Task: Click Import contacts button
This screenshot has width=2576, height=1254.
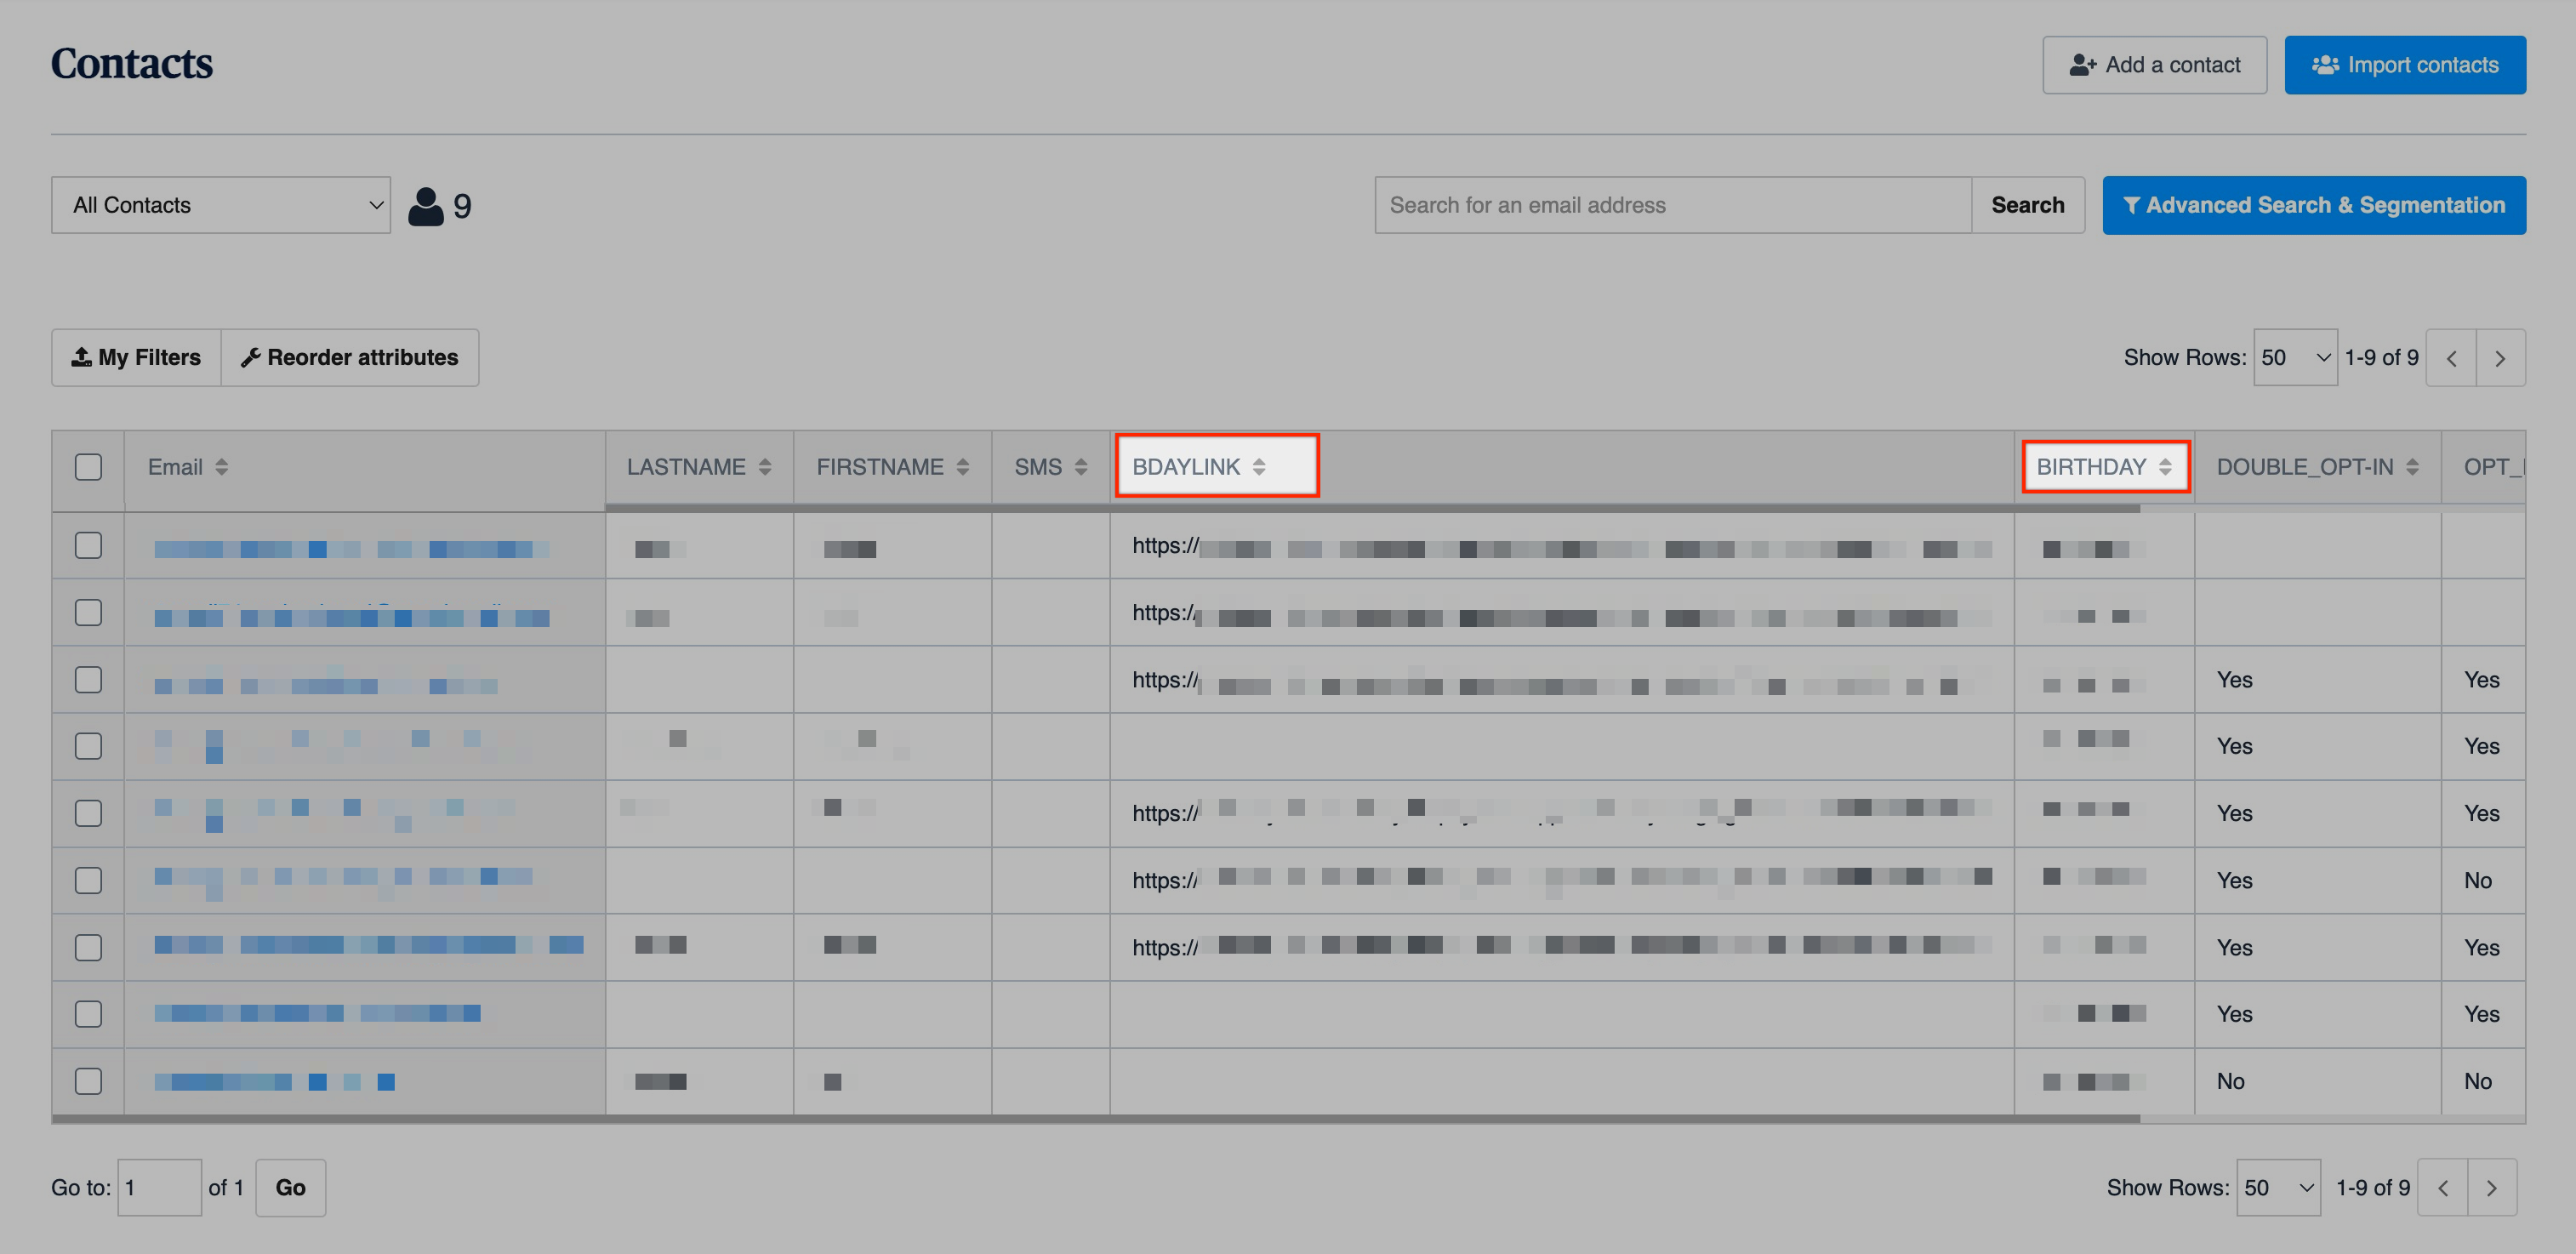Action: click(2404, 65)
